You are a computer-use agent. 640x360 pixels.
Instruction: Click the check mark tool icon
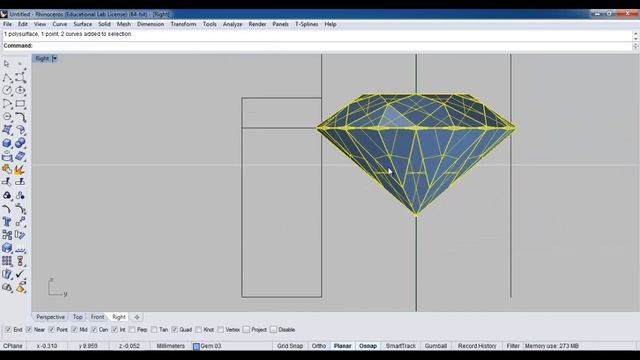point(20,274)
